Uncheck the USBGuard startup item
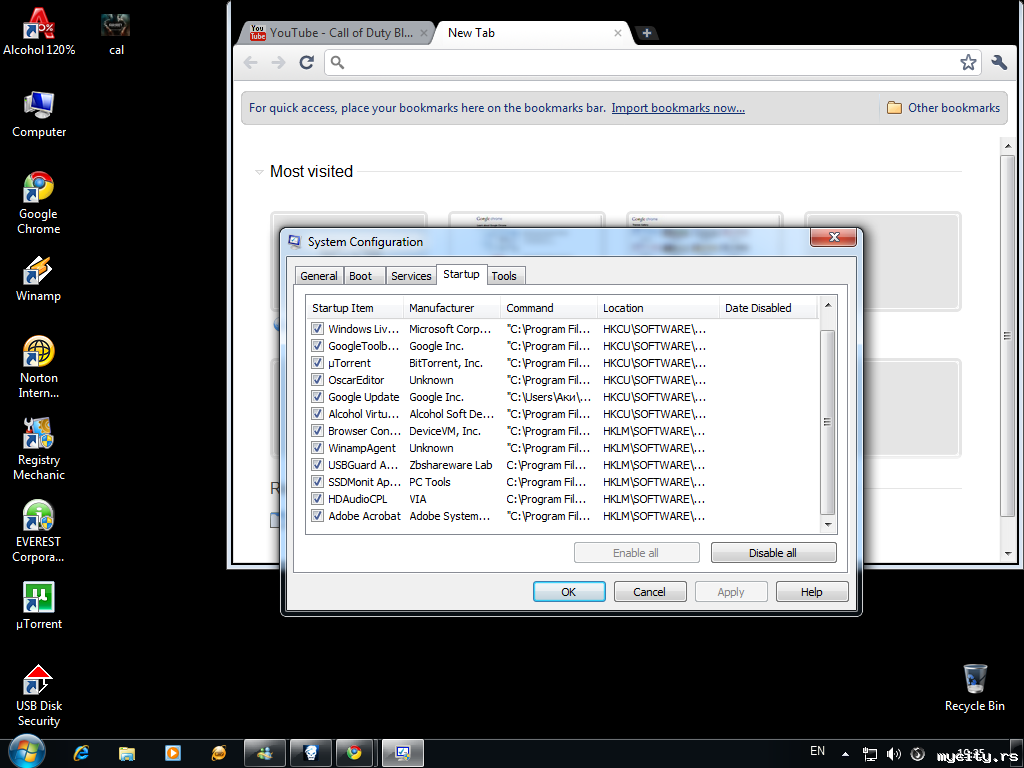Viewport: 1024px width, 768px height. pos(317,464)
